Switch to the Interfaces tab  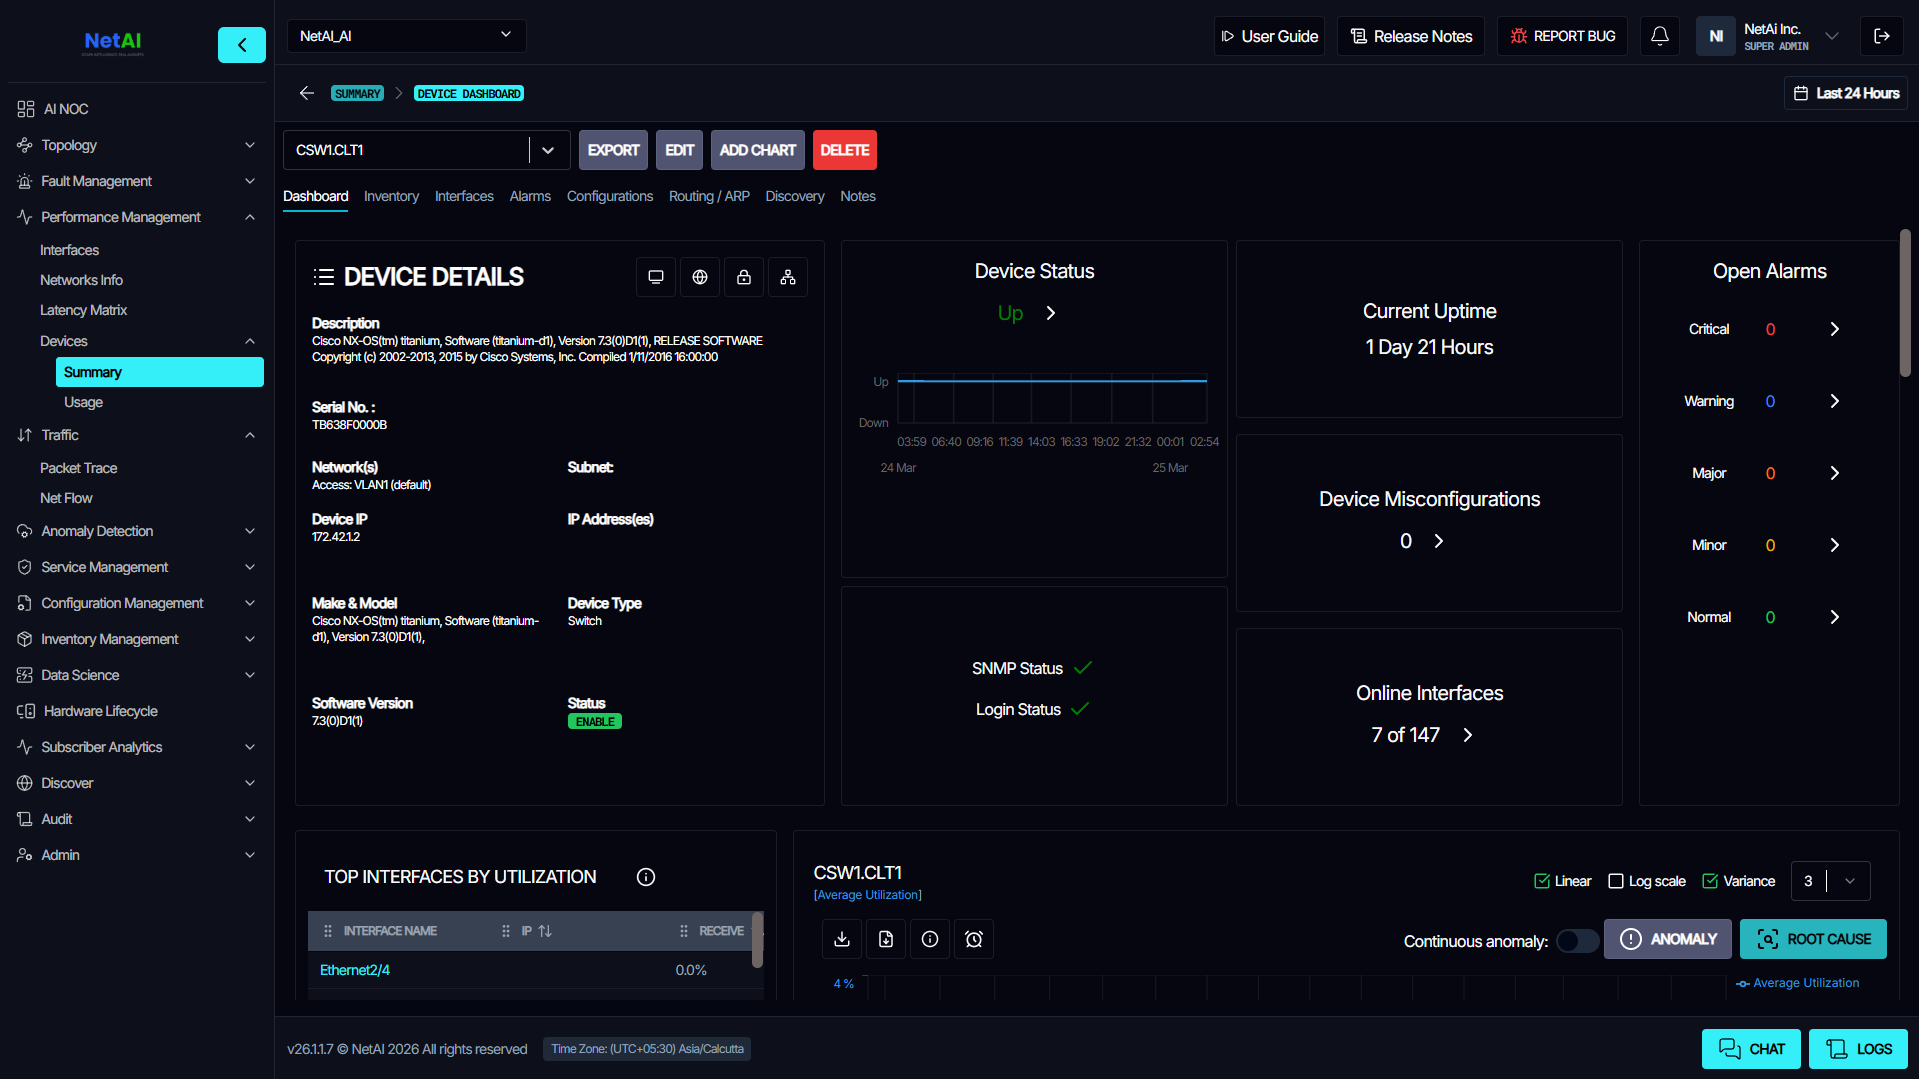click(x=463, y=196)
